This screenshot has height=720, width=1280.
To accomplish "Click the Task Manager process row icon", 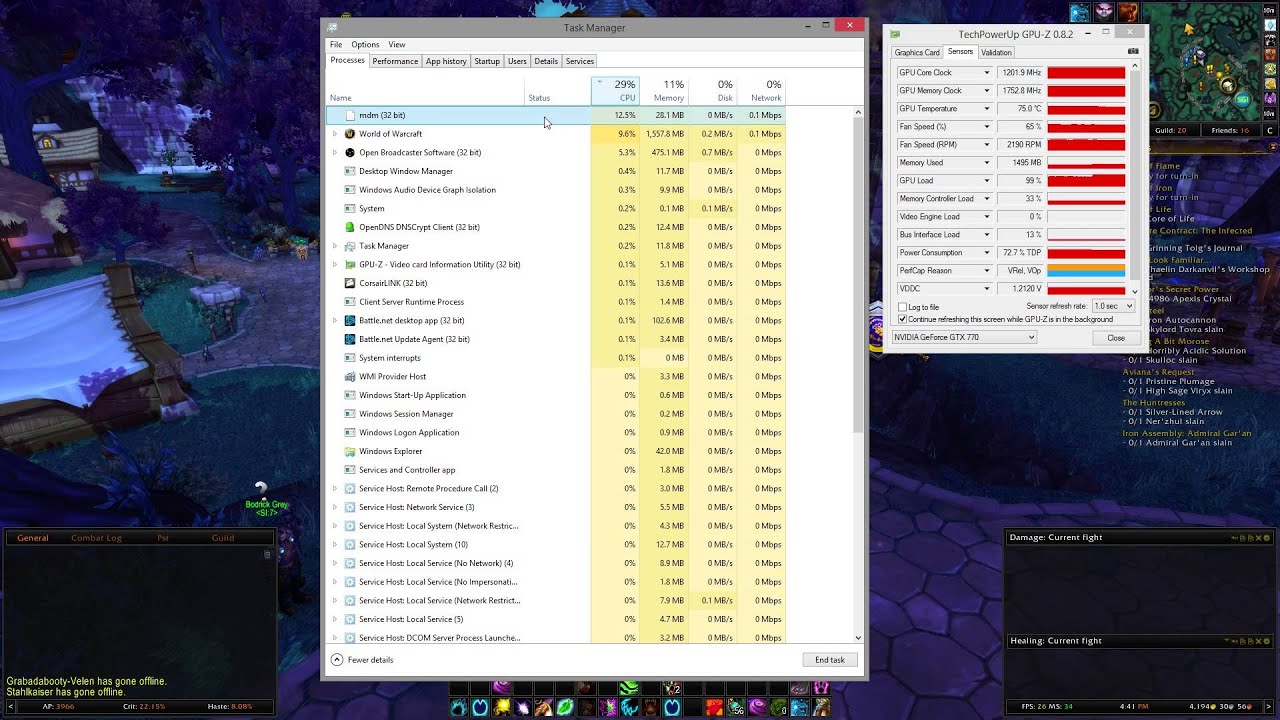I will click(x=350, y=246).
